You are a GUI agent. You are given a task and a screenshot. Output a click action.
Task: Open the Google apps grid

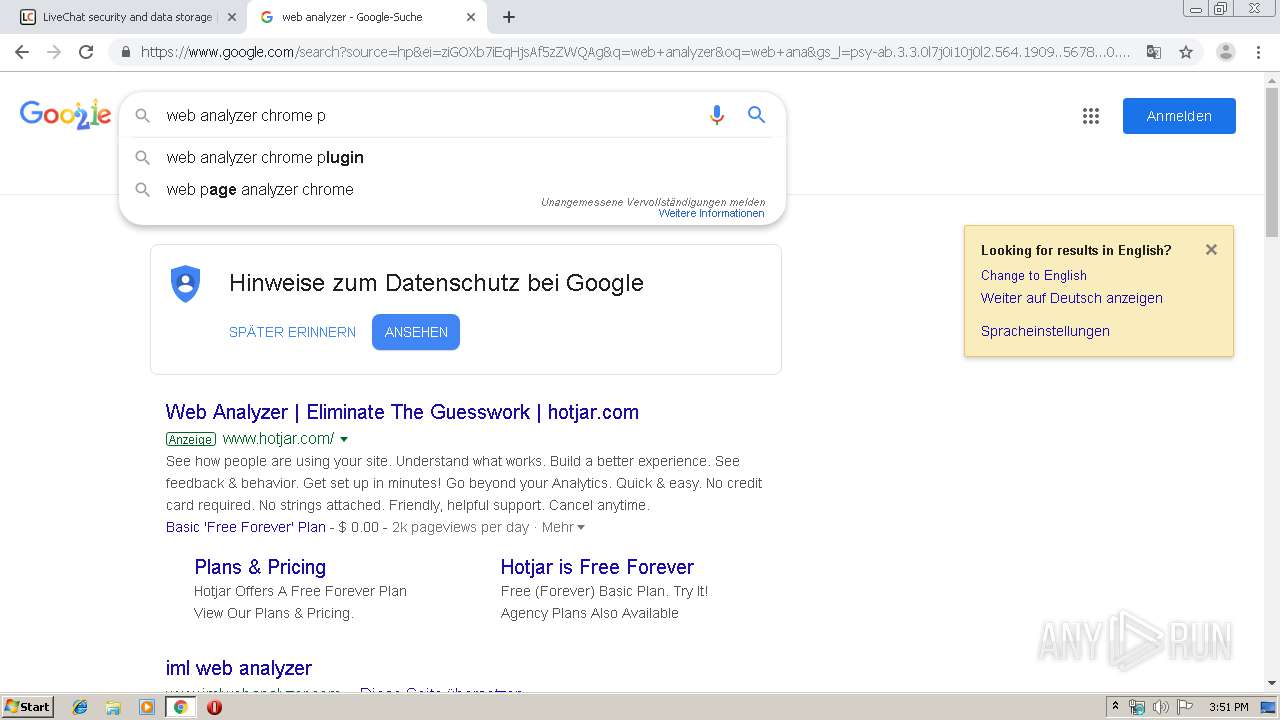[x=1091, y=116]
